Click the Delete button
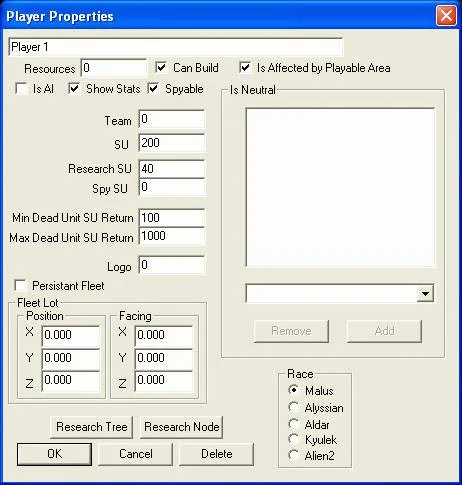This screenshot has height=485, width=462. [217, 454]
